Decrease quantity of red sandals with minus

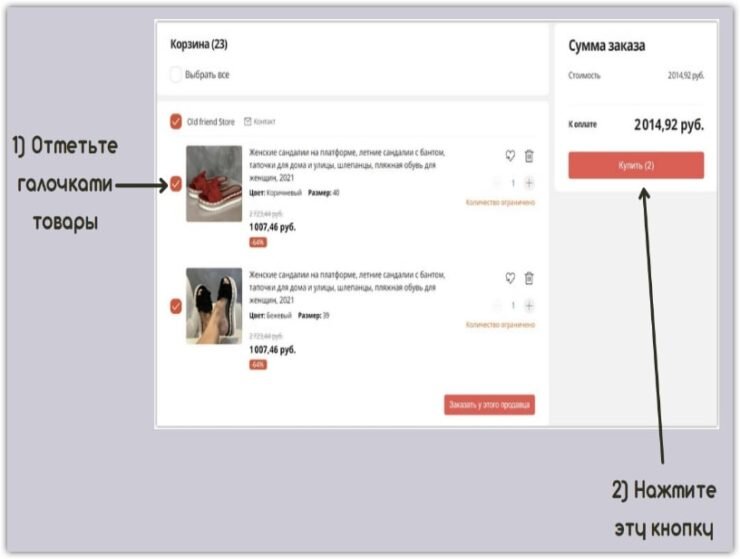click(497, 183)
